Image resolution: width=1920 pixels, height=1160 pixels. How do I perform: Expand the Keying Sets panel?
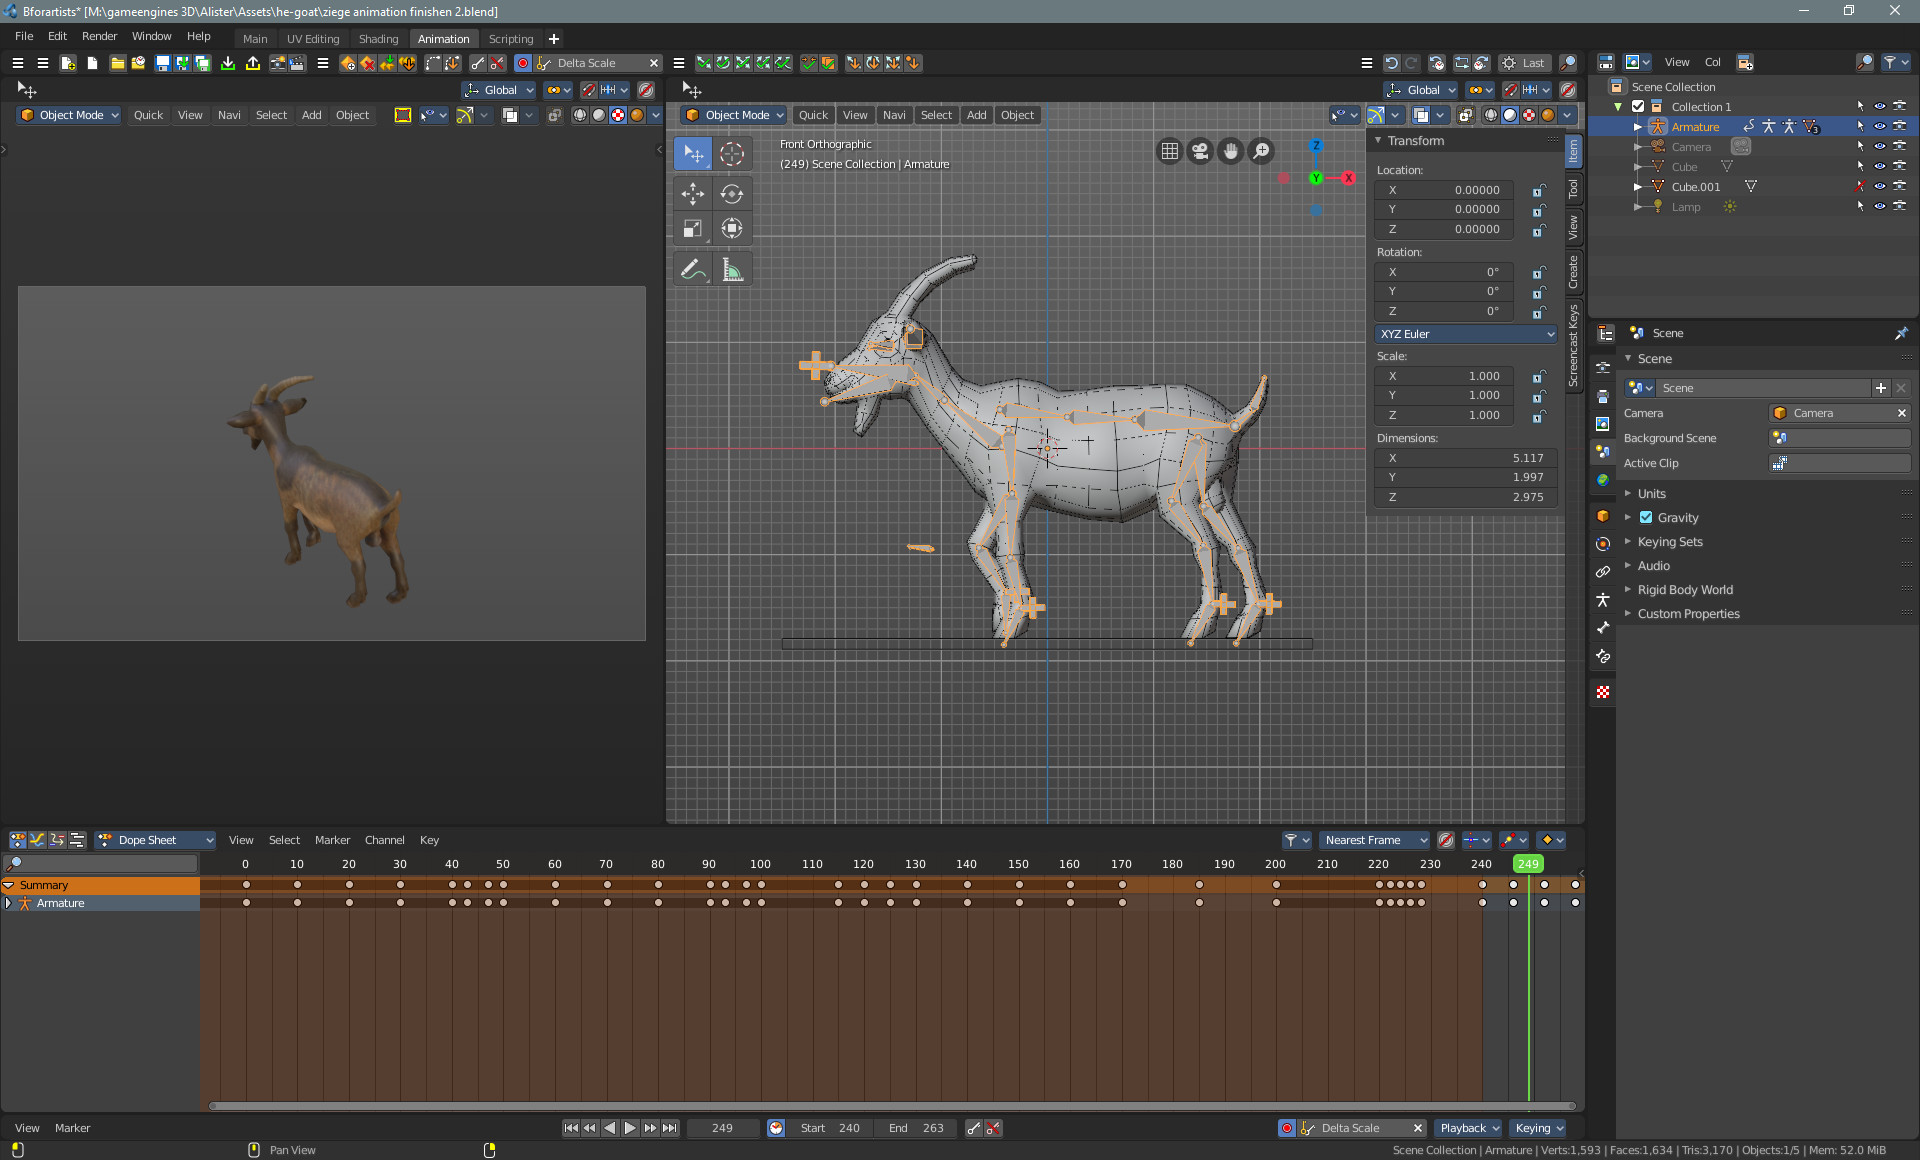[x=1669, y=542]
